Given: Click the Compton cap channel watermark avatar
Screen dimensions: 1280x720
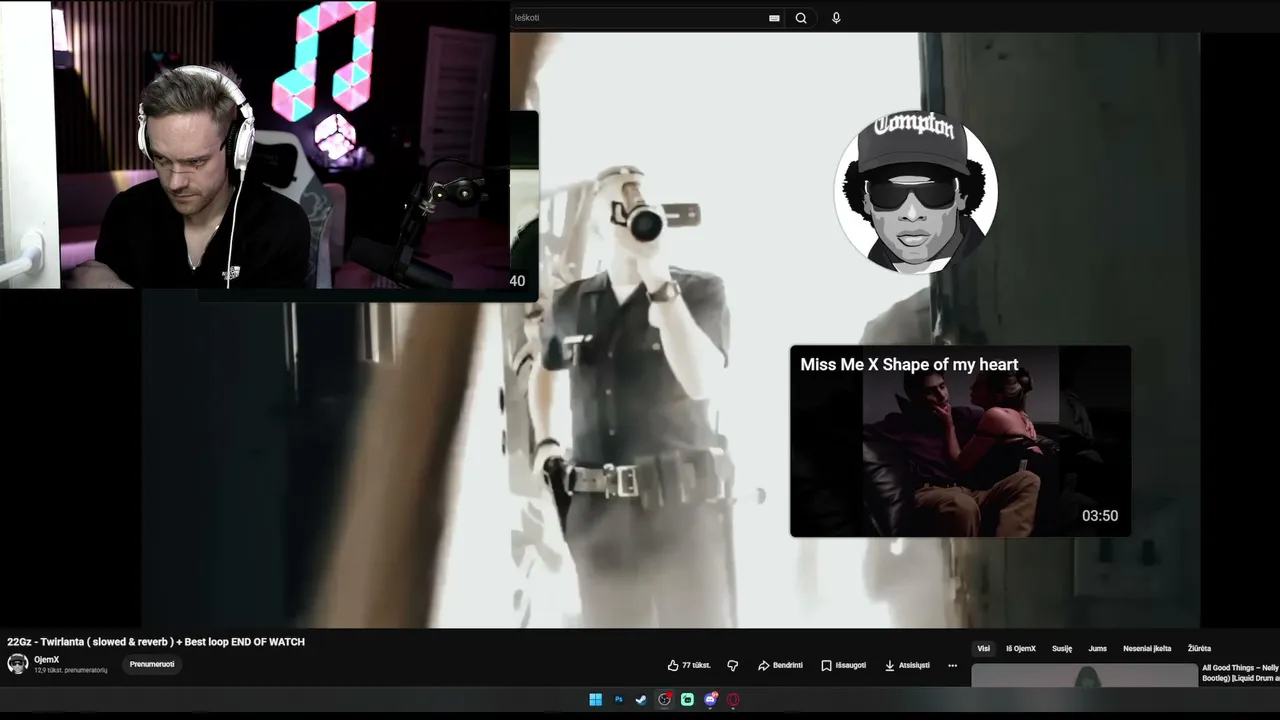Looking at the screenshot, I should [x=915, y=192].
